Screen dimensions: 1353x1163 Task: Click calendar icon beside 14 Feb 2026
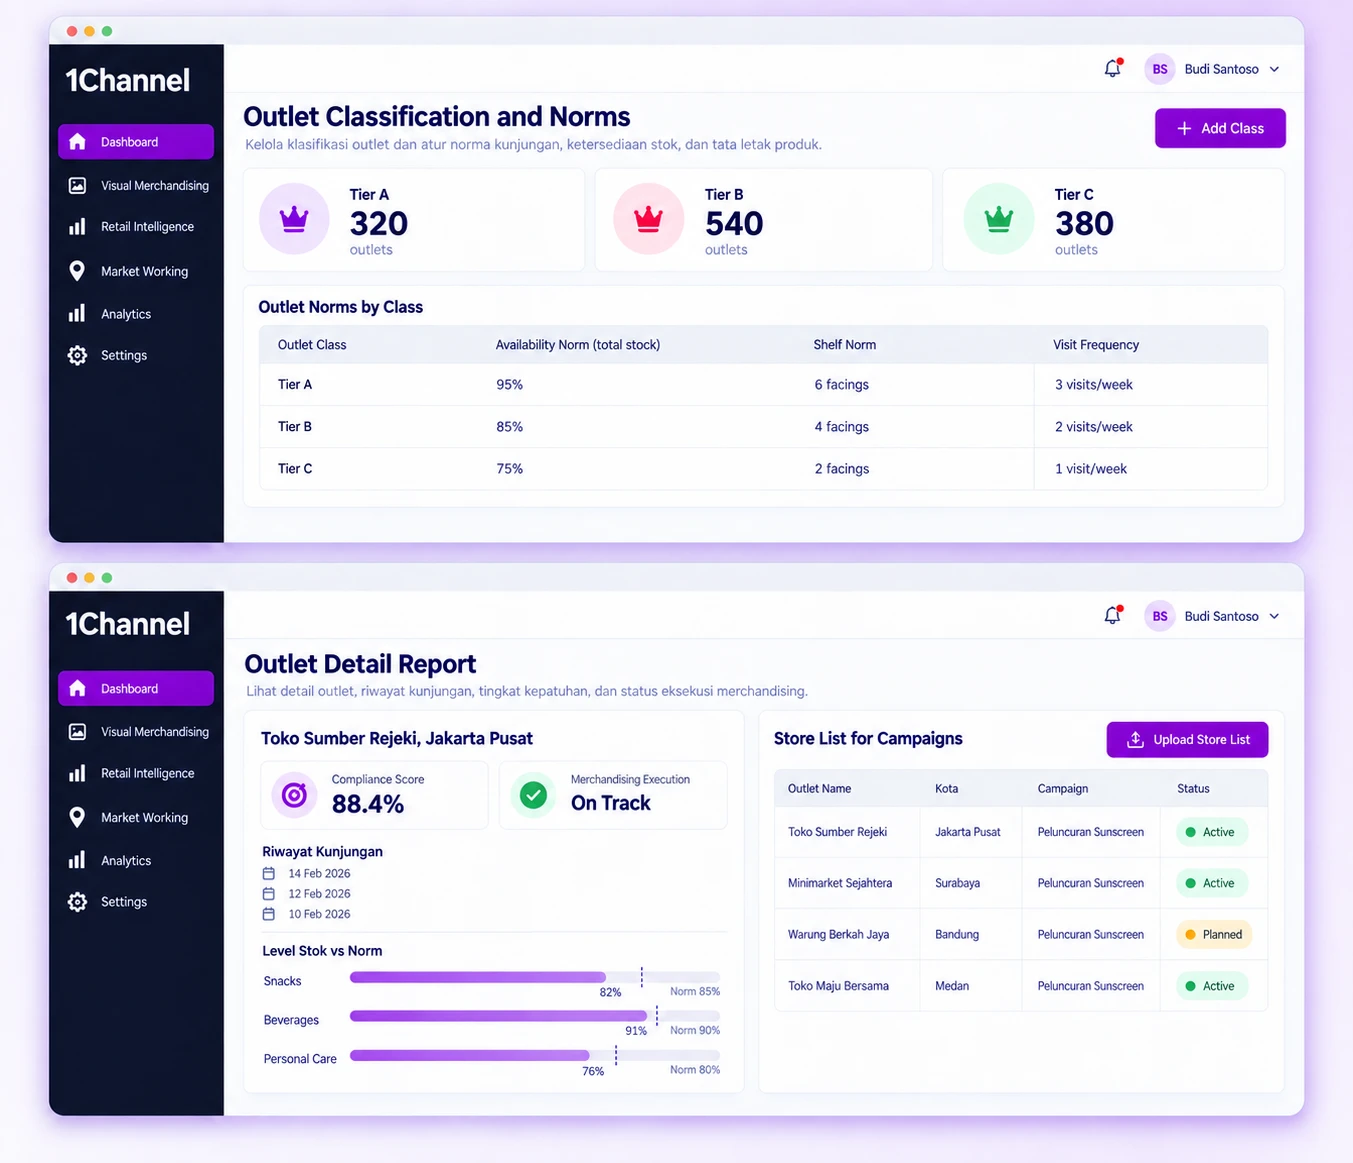268,873
